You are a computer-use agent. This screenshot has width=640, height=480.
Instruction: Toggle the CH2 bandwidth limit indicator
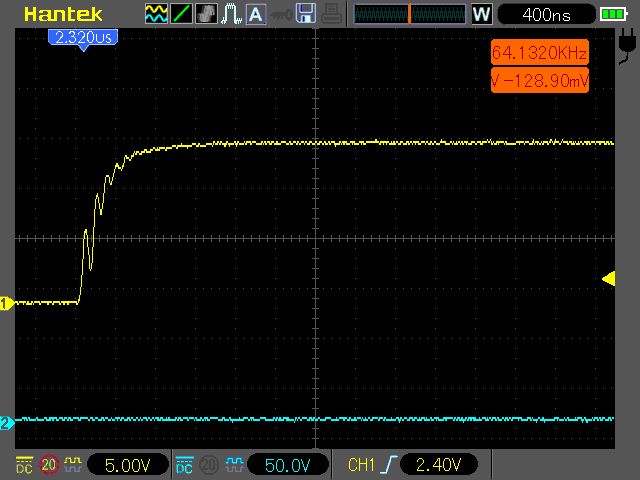coord(211,464)
